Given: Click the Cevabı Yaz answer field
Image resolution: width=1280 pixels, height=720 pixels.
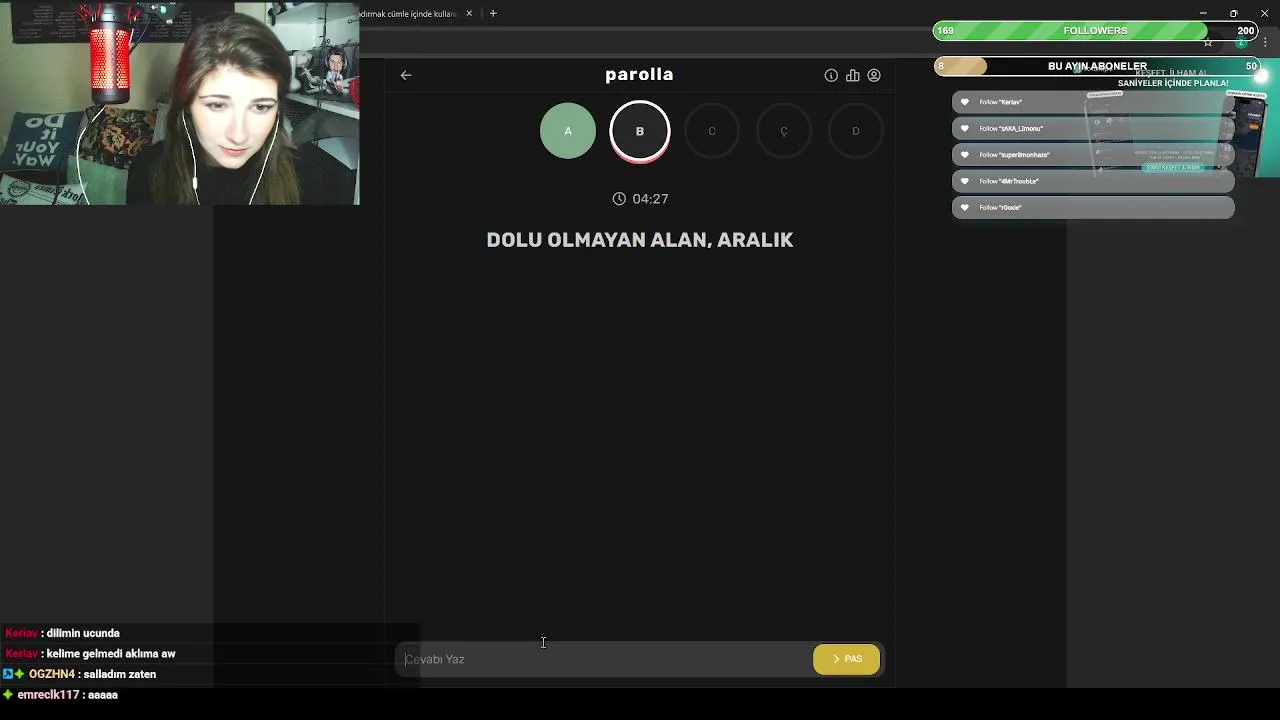Looking at the screenshot, I should pyautogui.click(x=604, y=659).
